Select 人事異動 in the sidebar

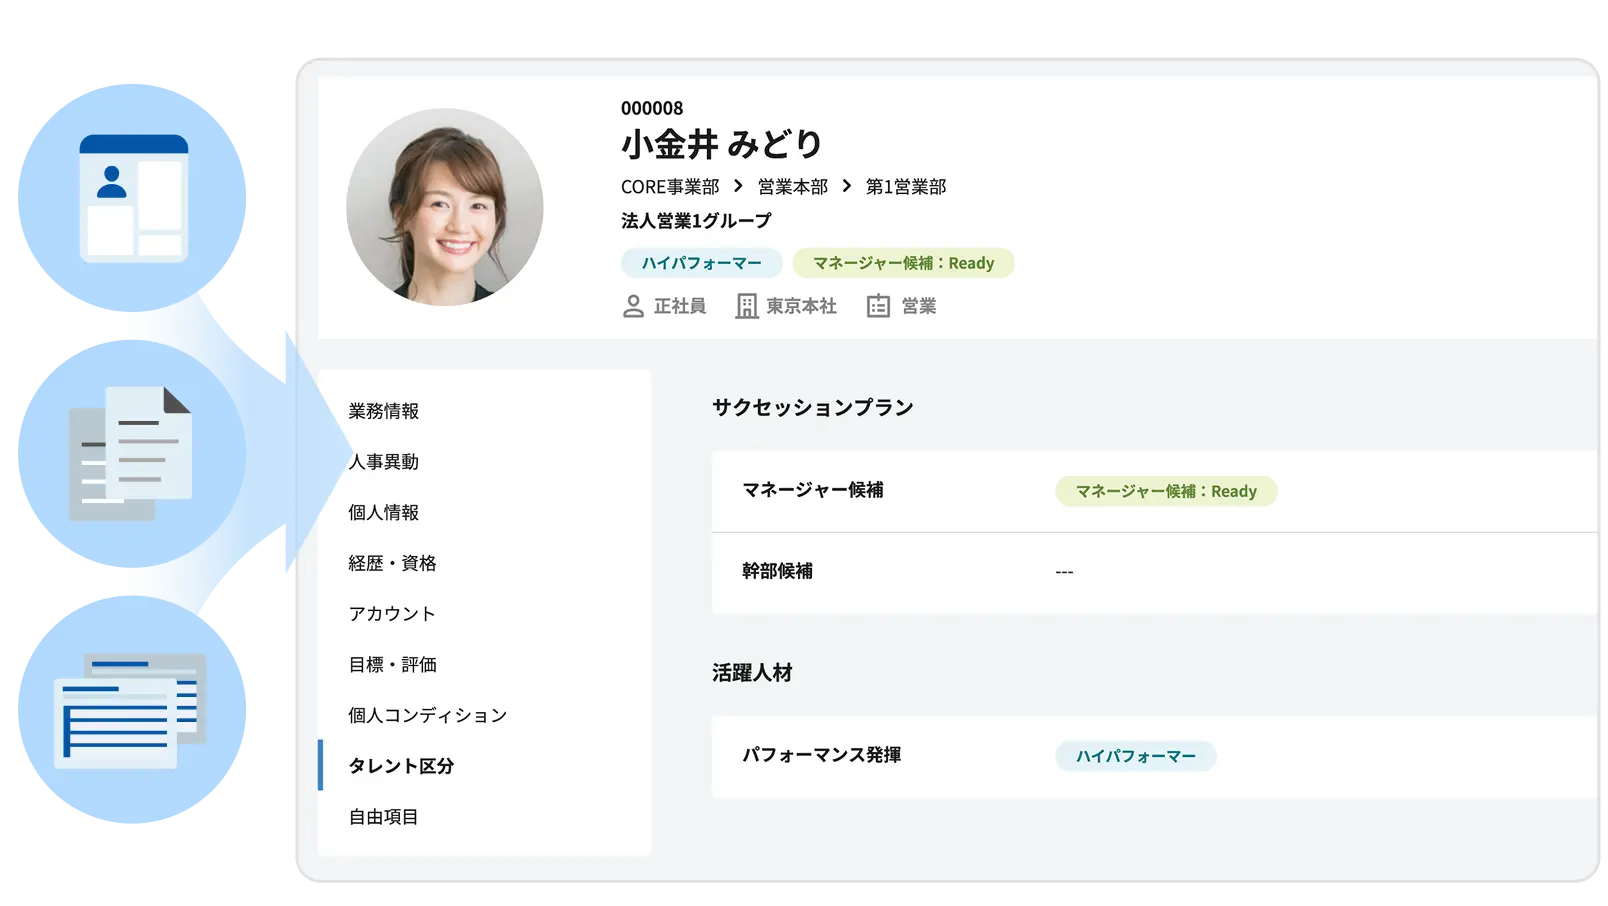[x=383, y=462]
